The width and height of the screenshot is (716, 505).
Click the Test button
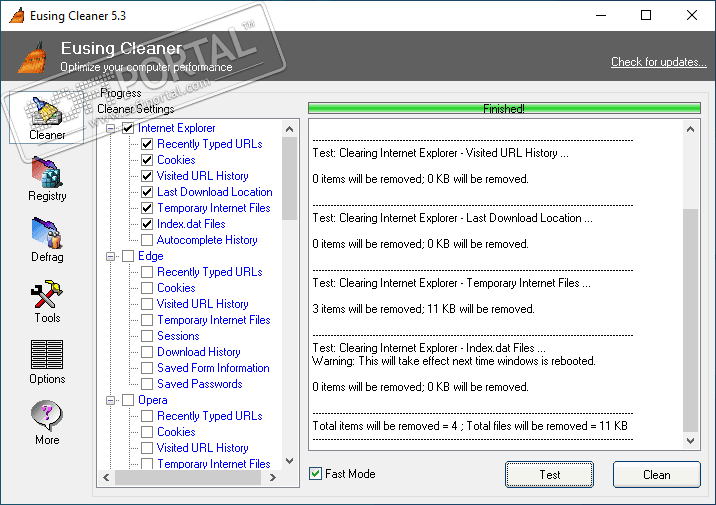(x=549, y=474)
